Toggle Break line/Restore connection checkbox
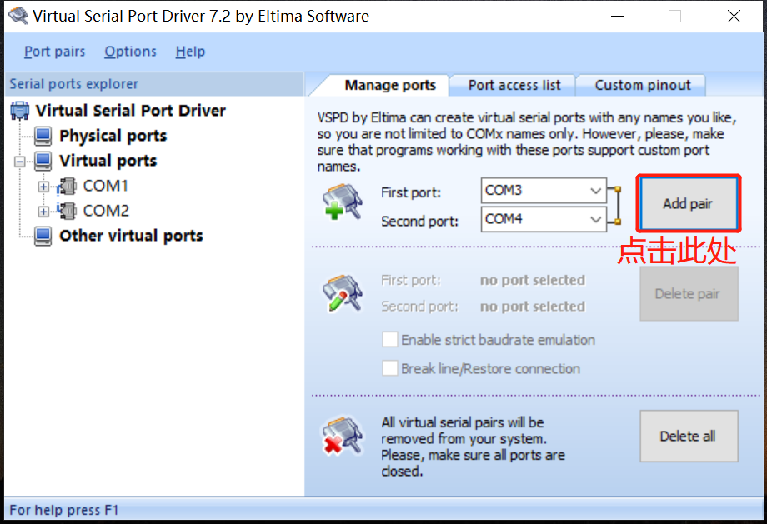 [x=390, y=369]
